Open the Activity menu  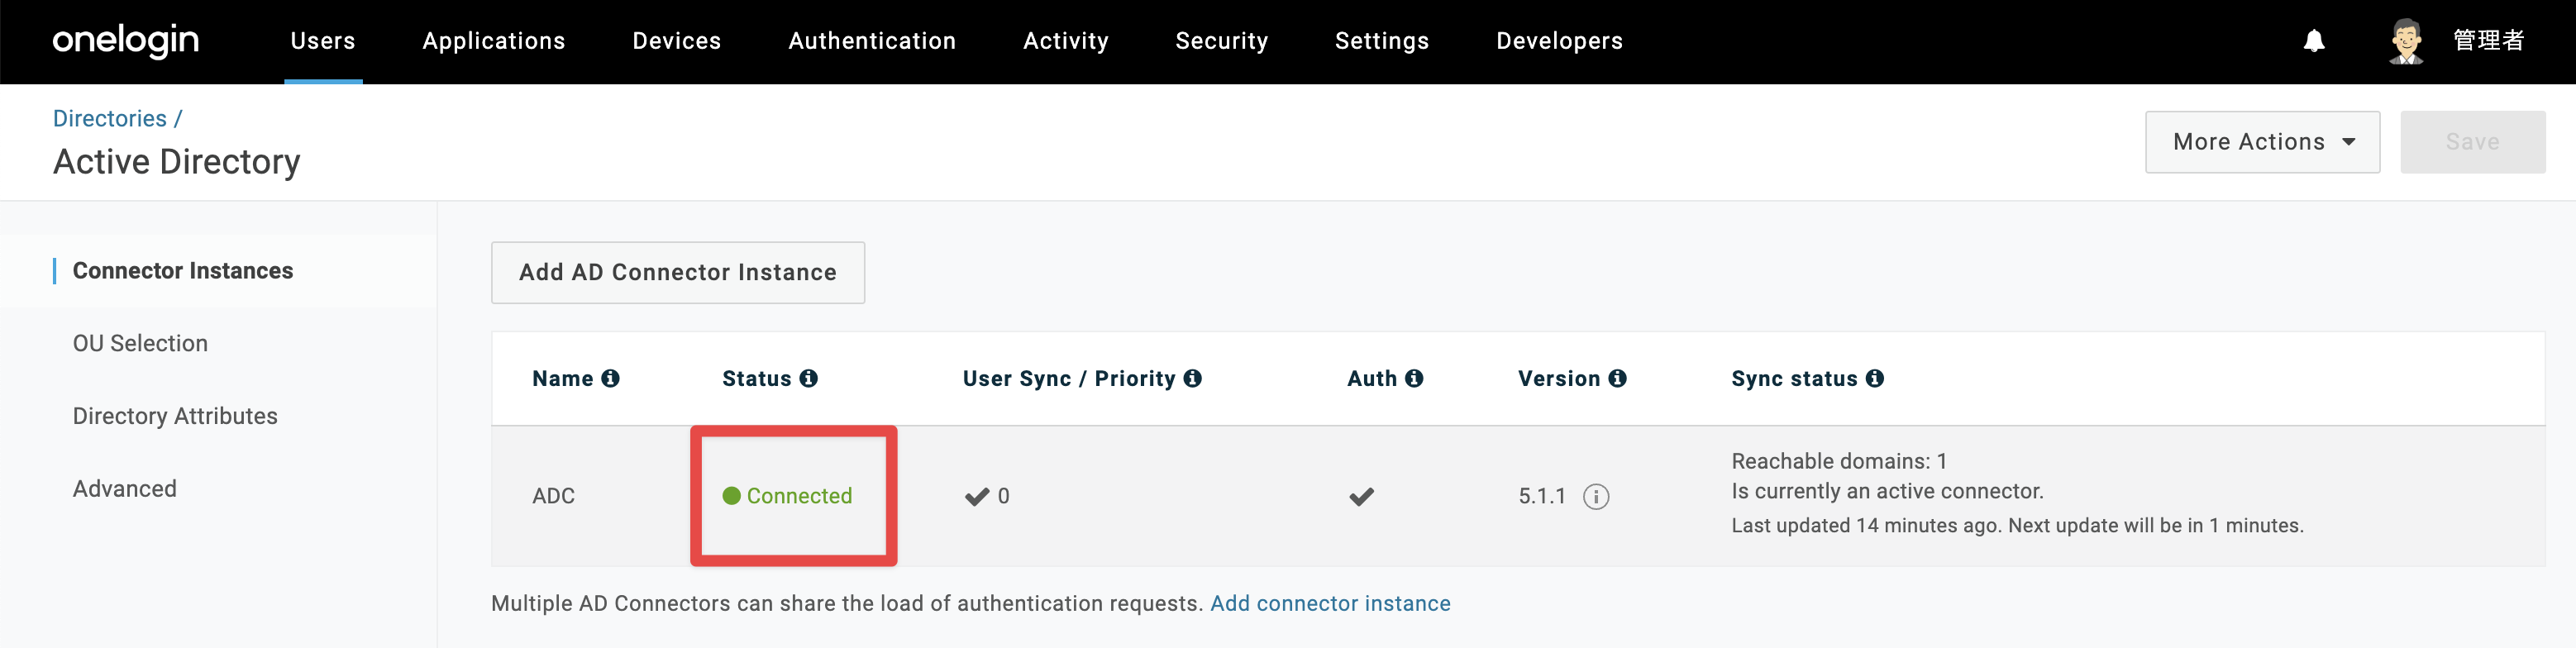pyautogui.click(x=1066, y=41)
